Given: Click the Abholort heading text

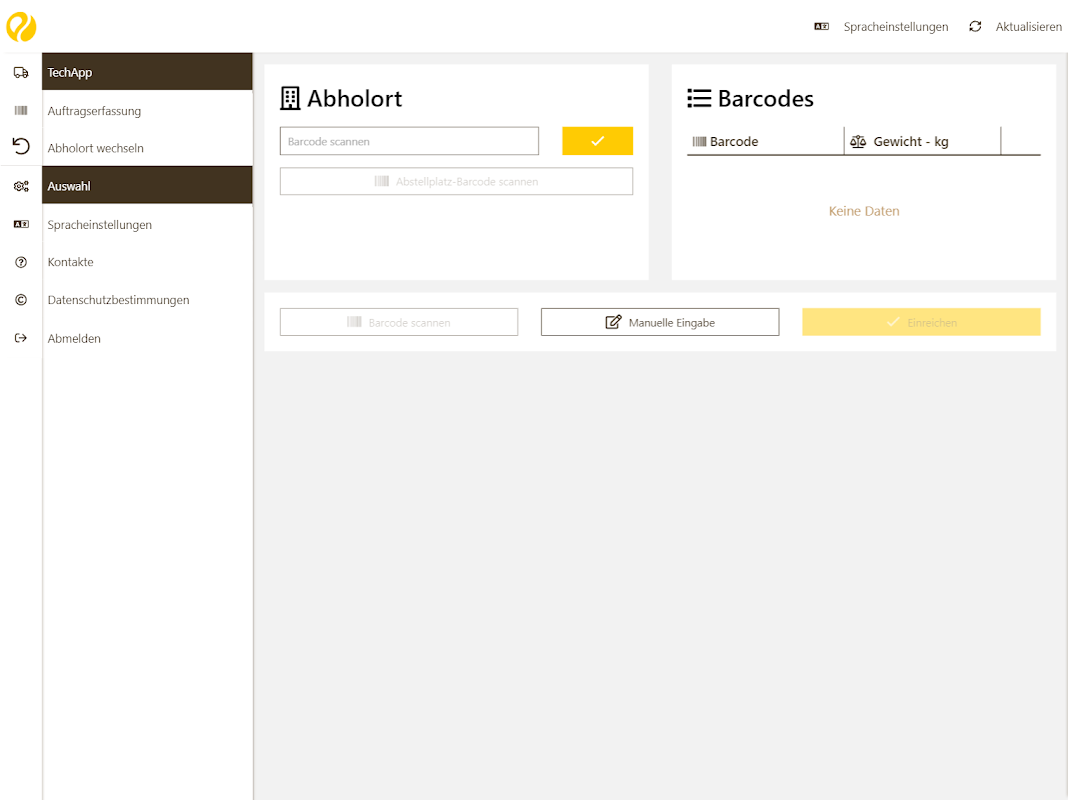Looking at the screenshot, I should (354, 99).
